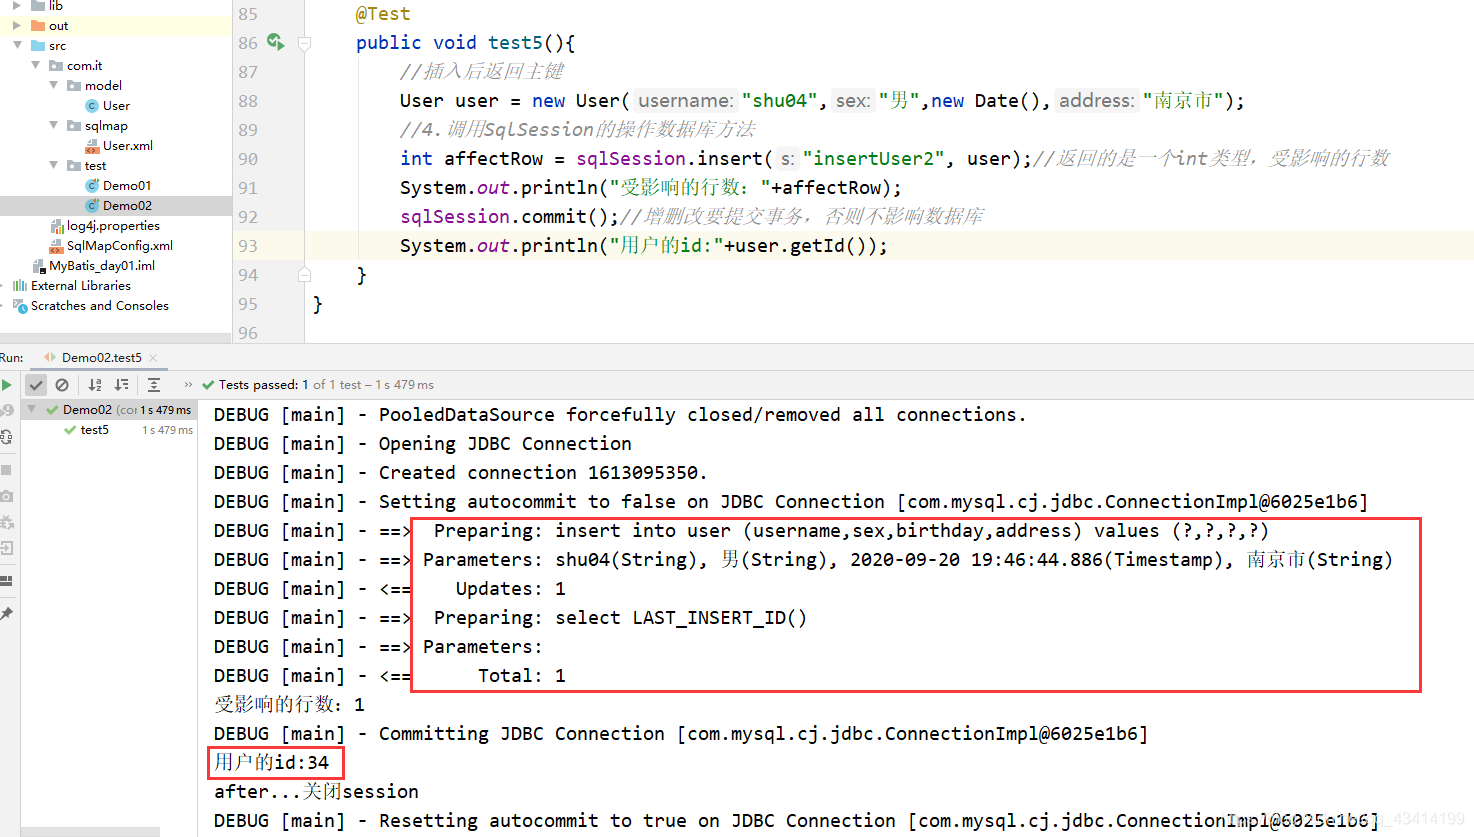Image resolution: width=1474 pixels, height=837 pixels.
Task: Click the Expand All tests icon
Action: click(x=154, y=385)
